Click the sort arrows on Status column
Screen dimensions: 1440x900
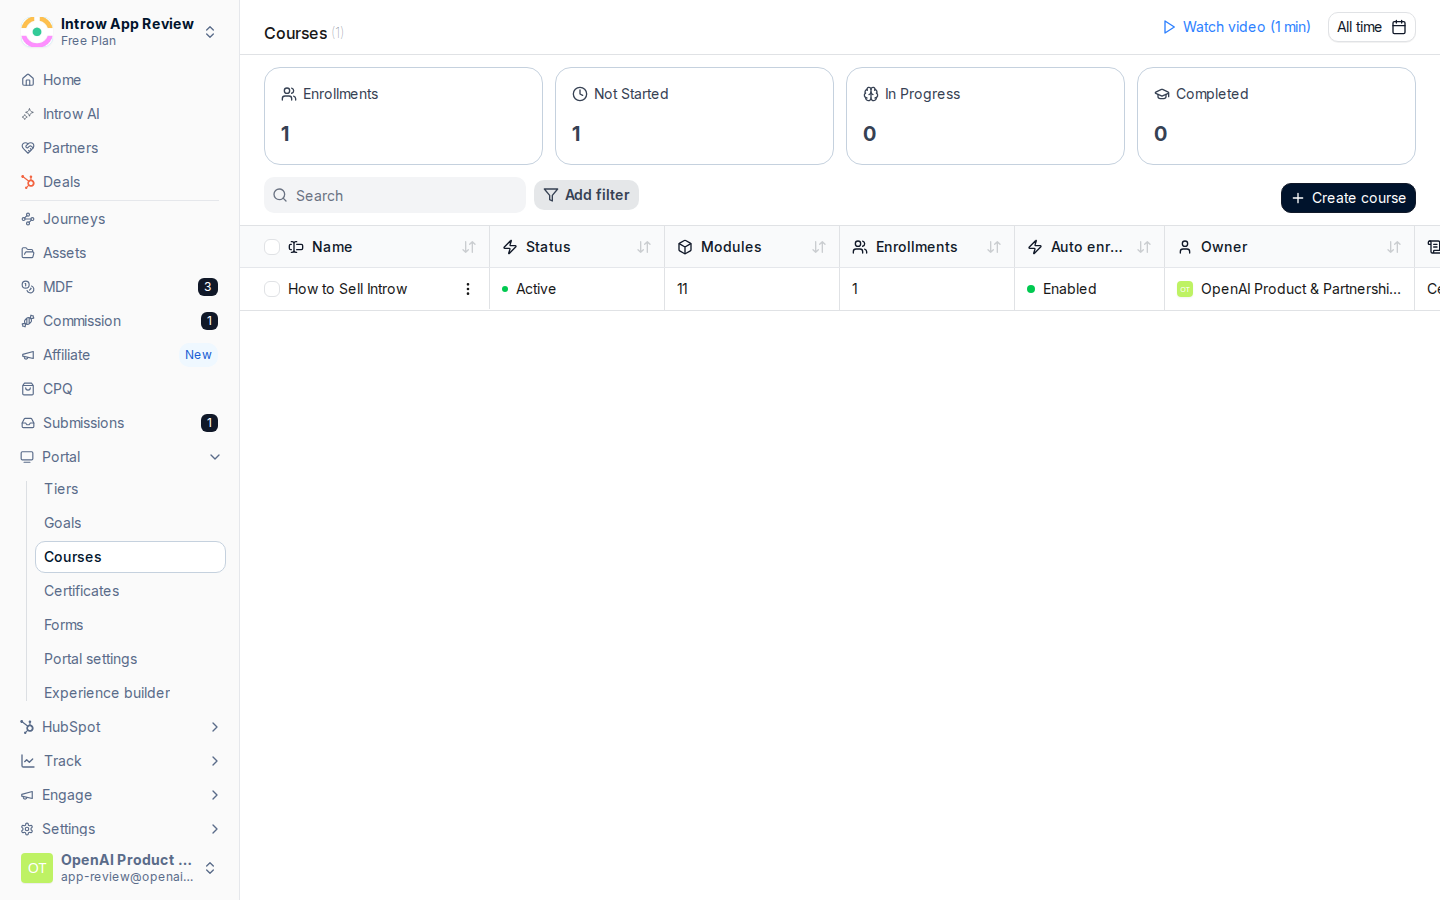[x=644, y=247]
